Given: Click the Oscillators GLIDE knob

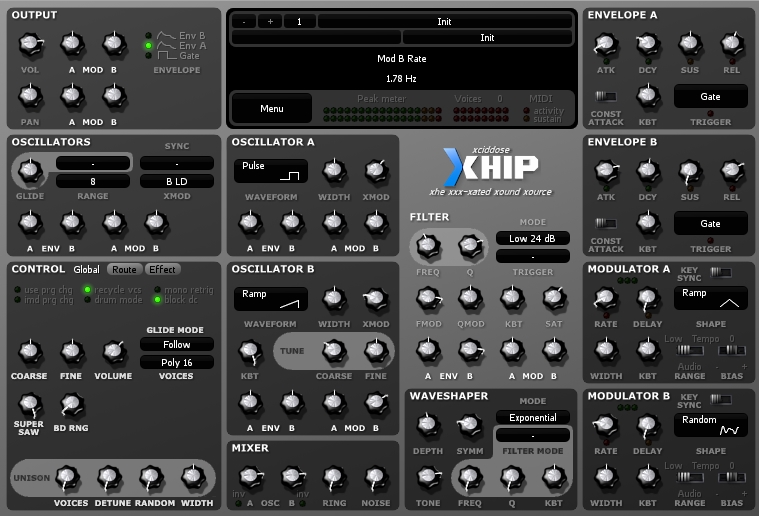Looking at the screenshot, I should pos(30,170).
